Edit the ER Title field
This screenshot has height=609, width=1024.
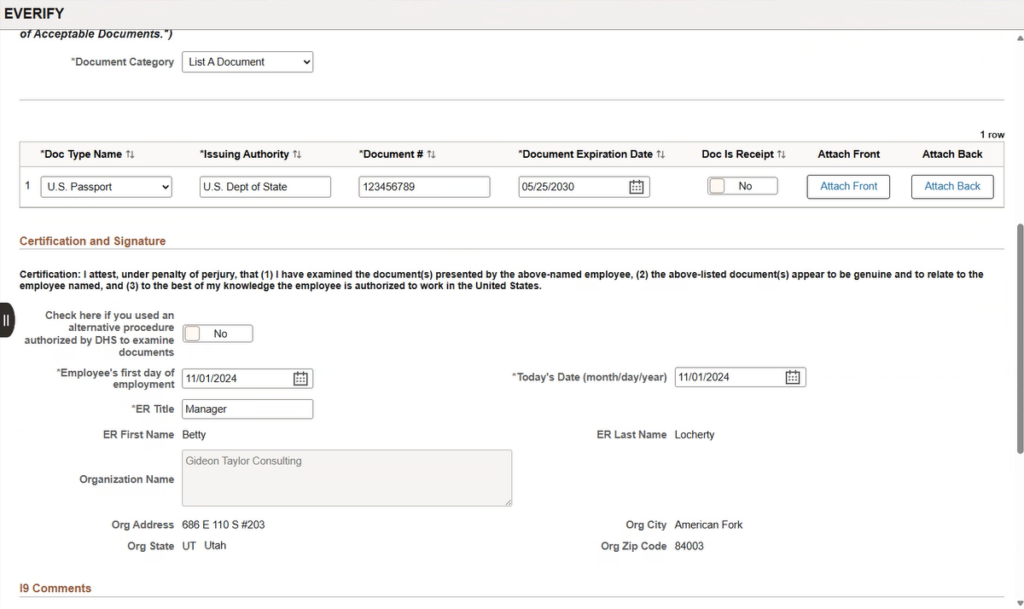pos(247,409)
